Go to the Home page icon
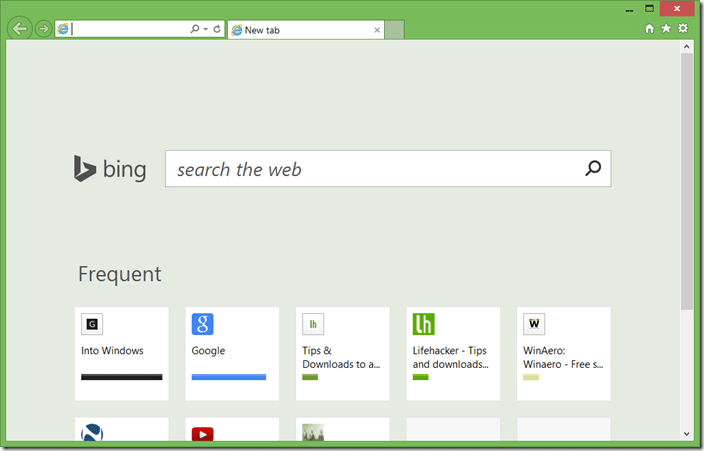 click(x=649, y=29)
